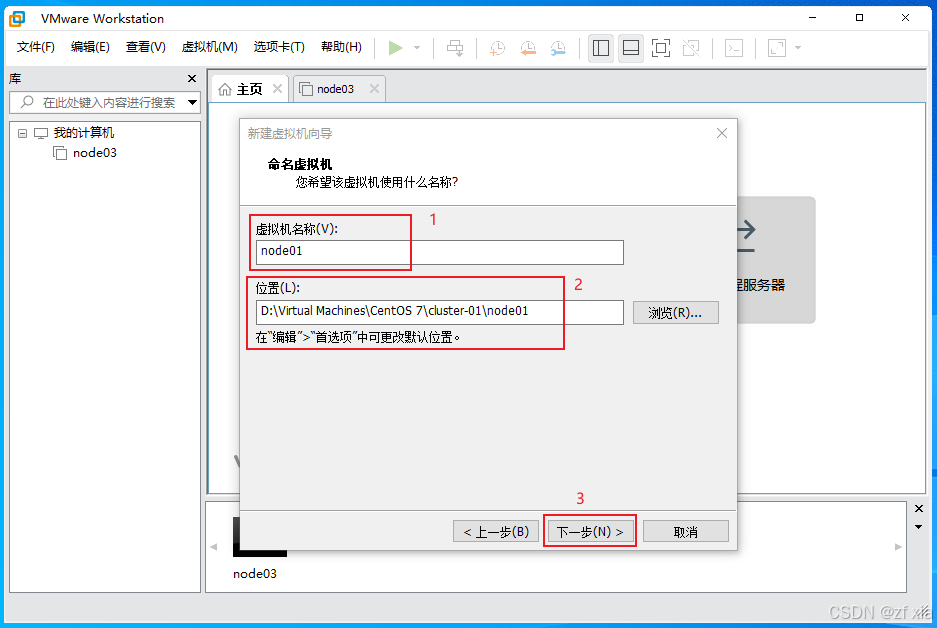This screenshot has height=628, width=937.
Task: Open the stretch display dropdown arrow
Action: click(x=798, y=48)
